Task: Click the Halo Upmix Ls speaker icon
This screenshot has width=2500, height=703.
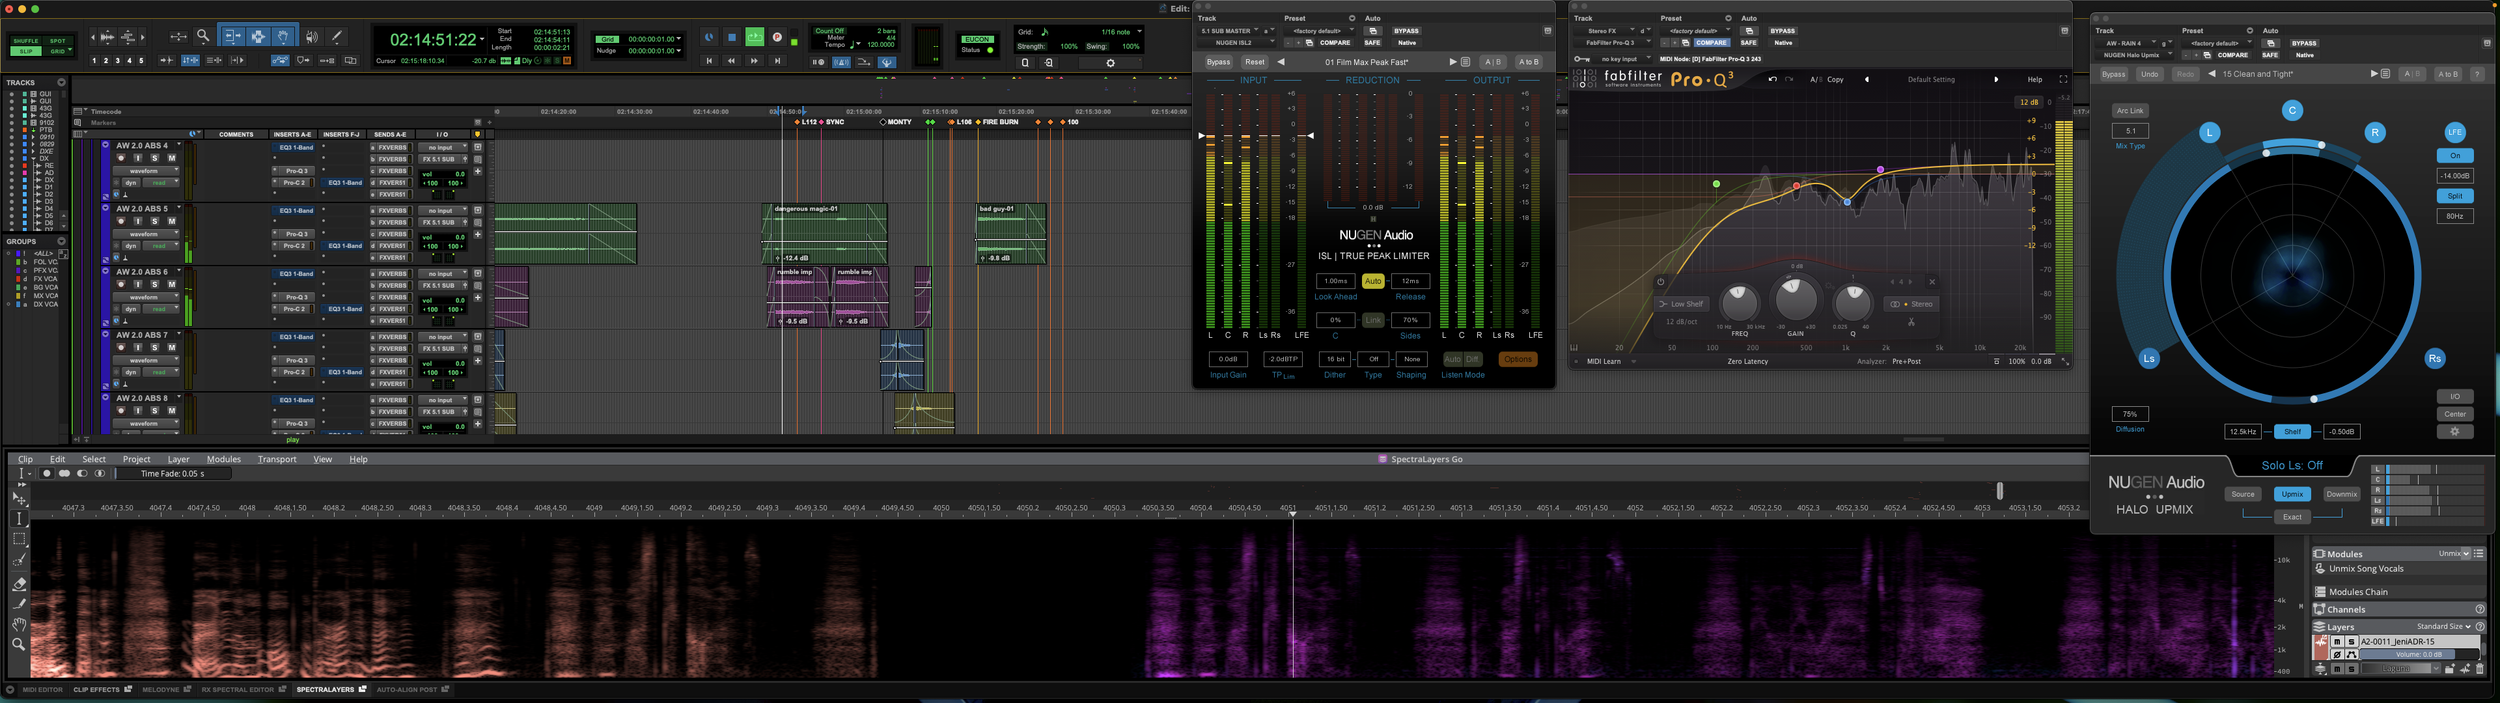Action: pyautogui.click(x=2148, y=358)
